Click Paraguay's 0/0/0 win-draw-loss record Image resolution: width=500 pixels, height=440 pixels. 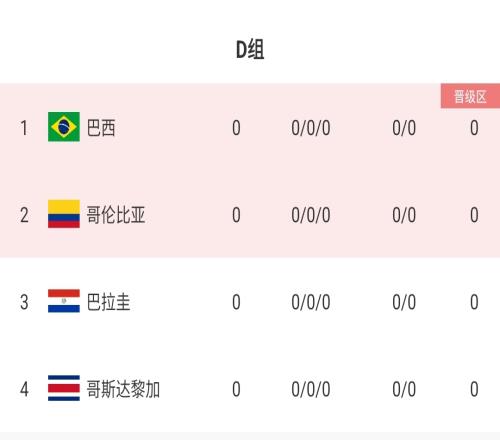point(311,302)
